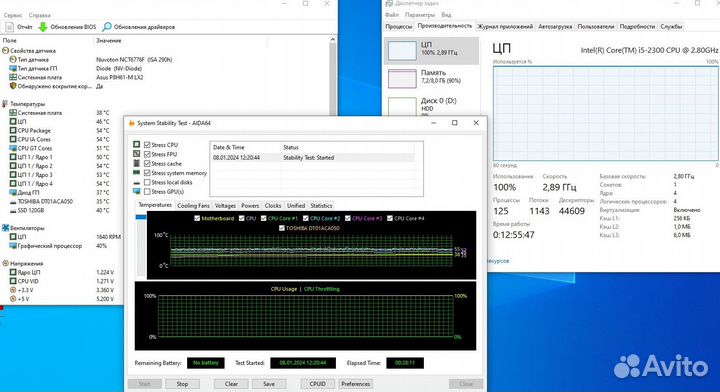Open the Clocks tab
Screen dimensions: 720x392
273,206
